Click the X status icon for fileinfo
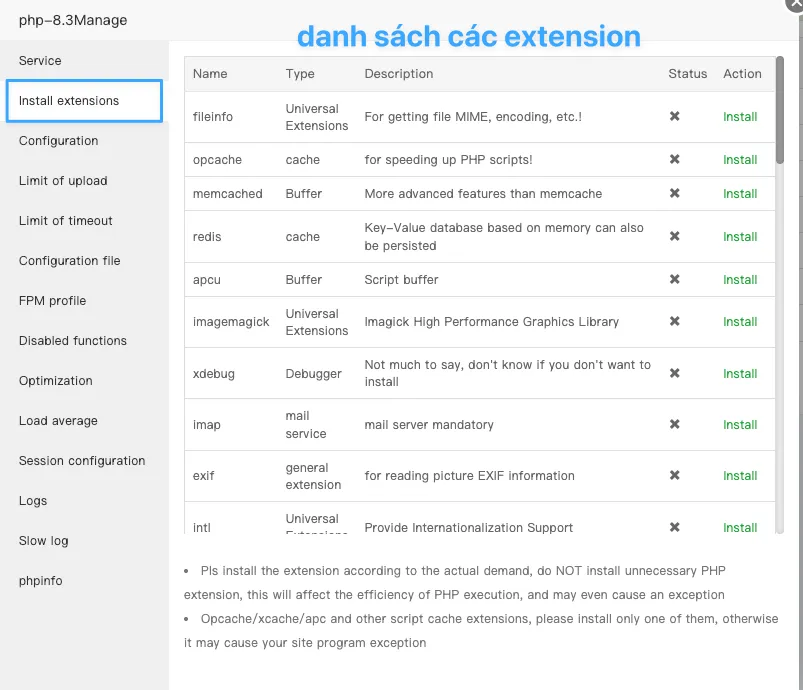The width and height of the screenshot is (803, 690). 675,117
